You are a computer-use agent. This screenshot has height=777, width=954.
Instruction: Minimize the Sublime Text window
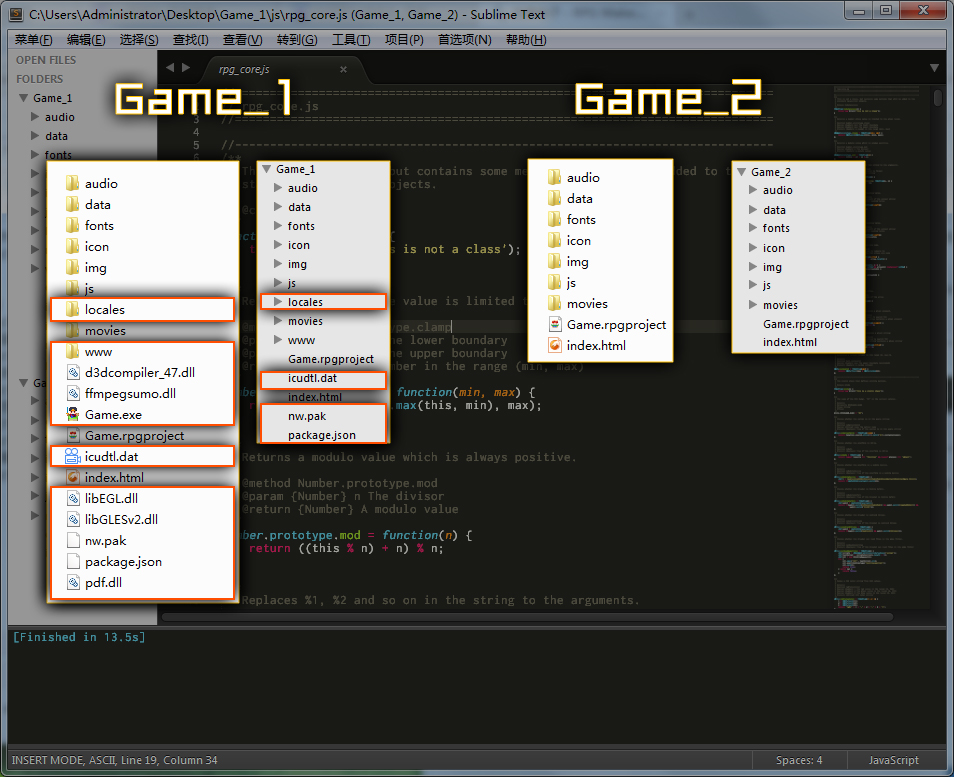tap(859, 11)
